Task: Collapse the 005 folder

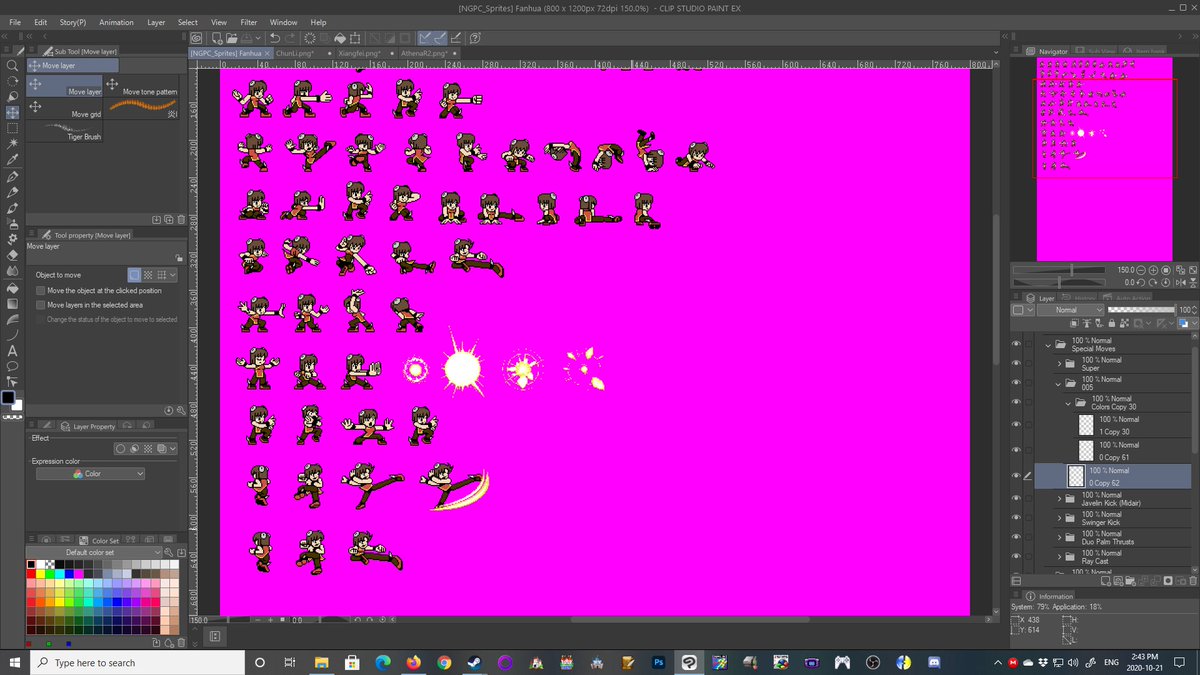Action: tap(1058, 383)
